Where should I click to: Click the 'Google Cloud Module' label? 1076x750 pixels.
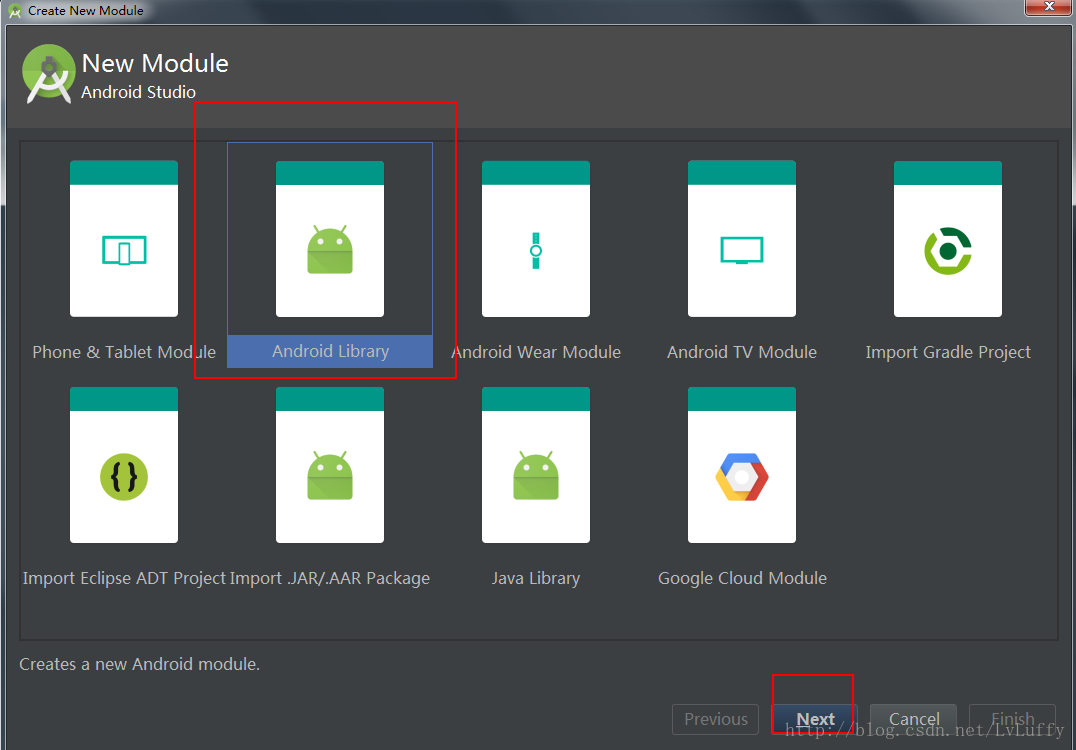pos(742,578)
